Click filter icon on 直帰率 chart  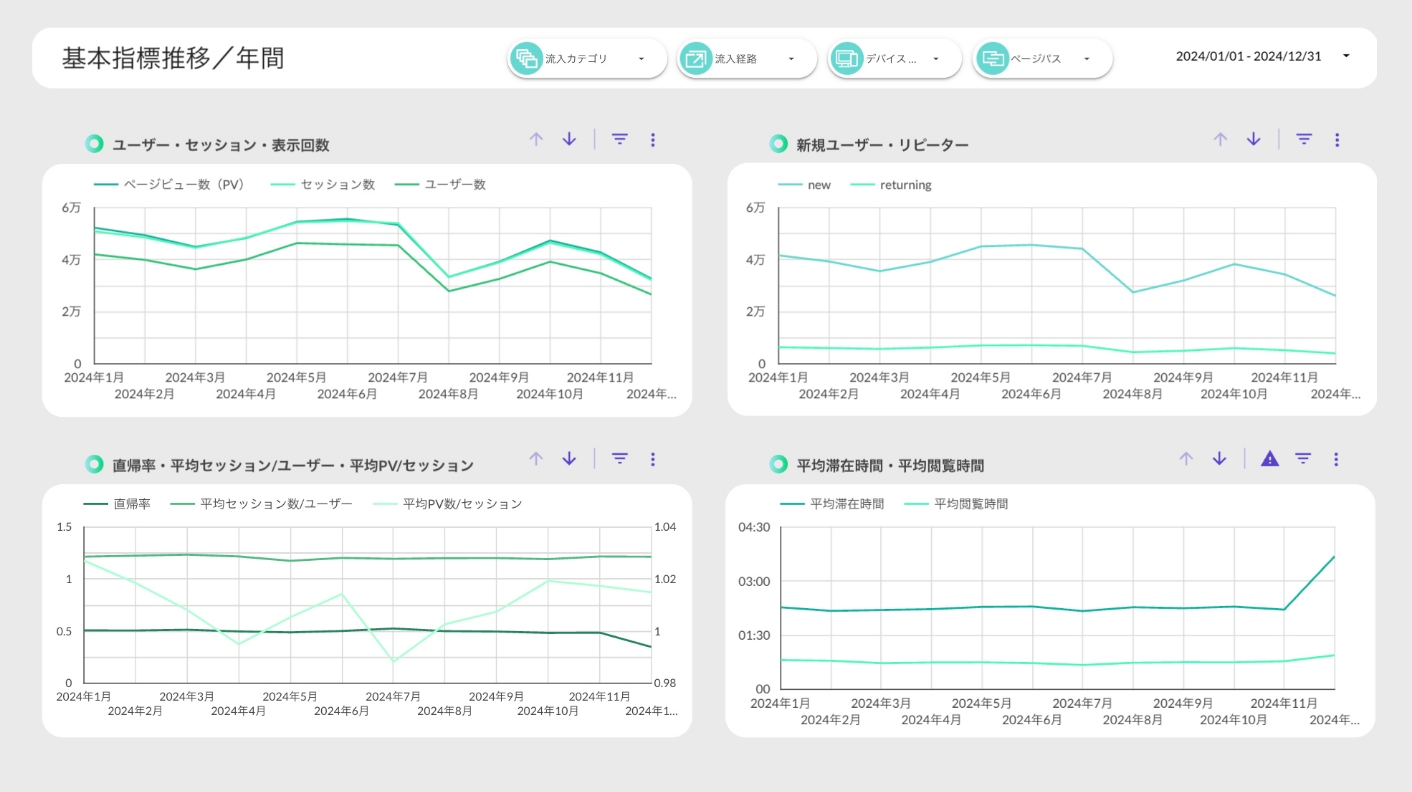tap(620, 459)
